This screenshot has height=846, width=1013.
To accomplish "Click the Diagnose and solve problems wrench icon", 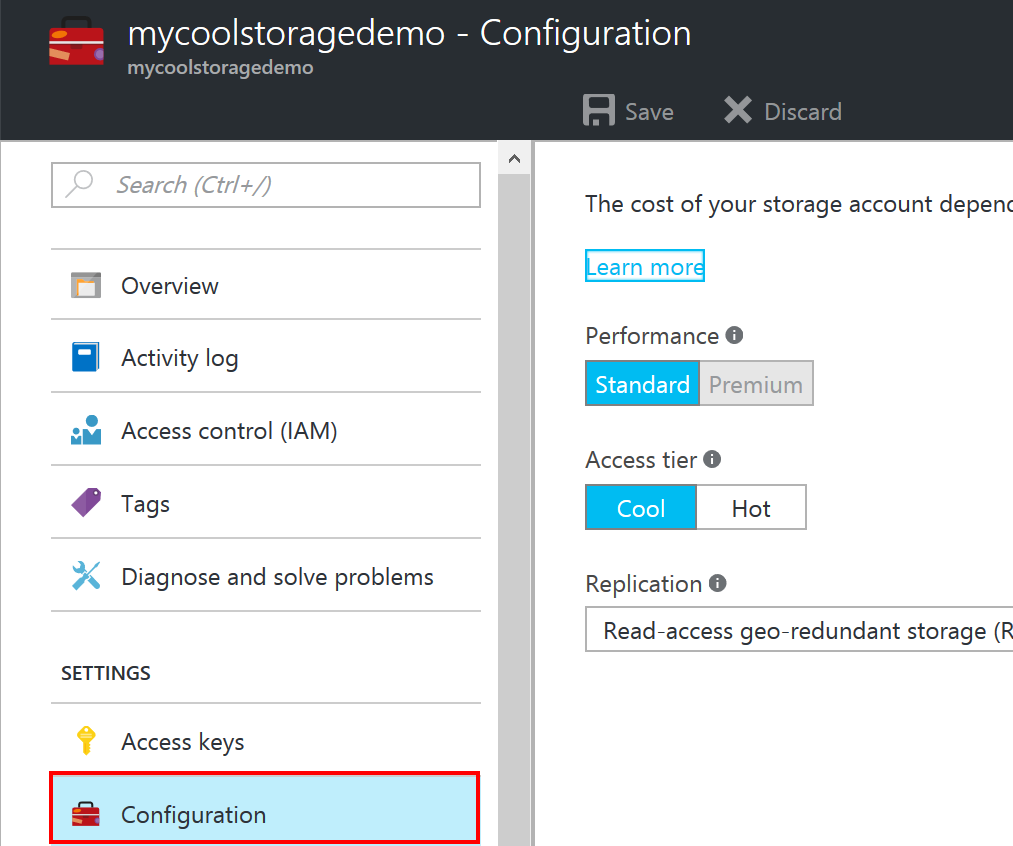I will click(x=86, y=576).
